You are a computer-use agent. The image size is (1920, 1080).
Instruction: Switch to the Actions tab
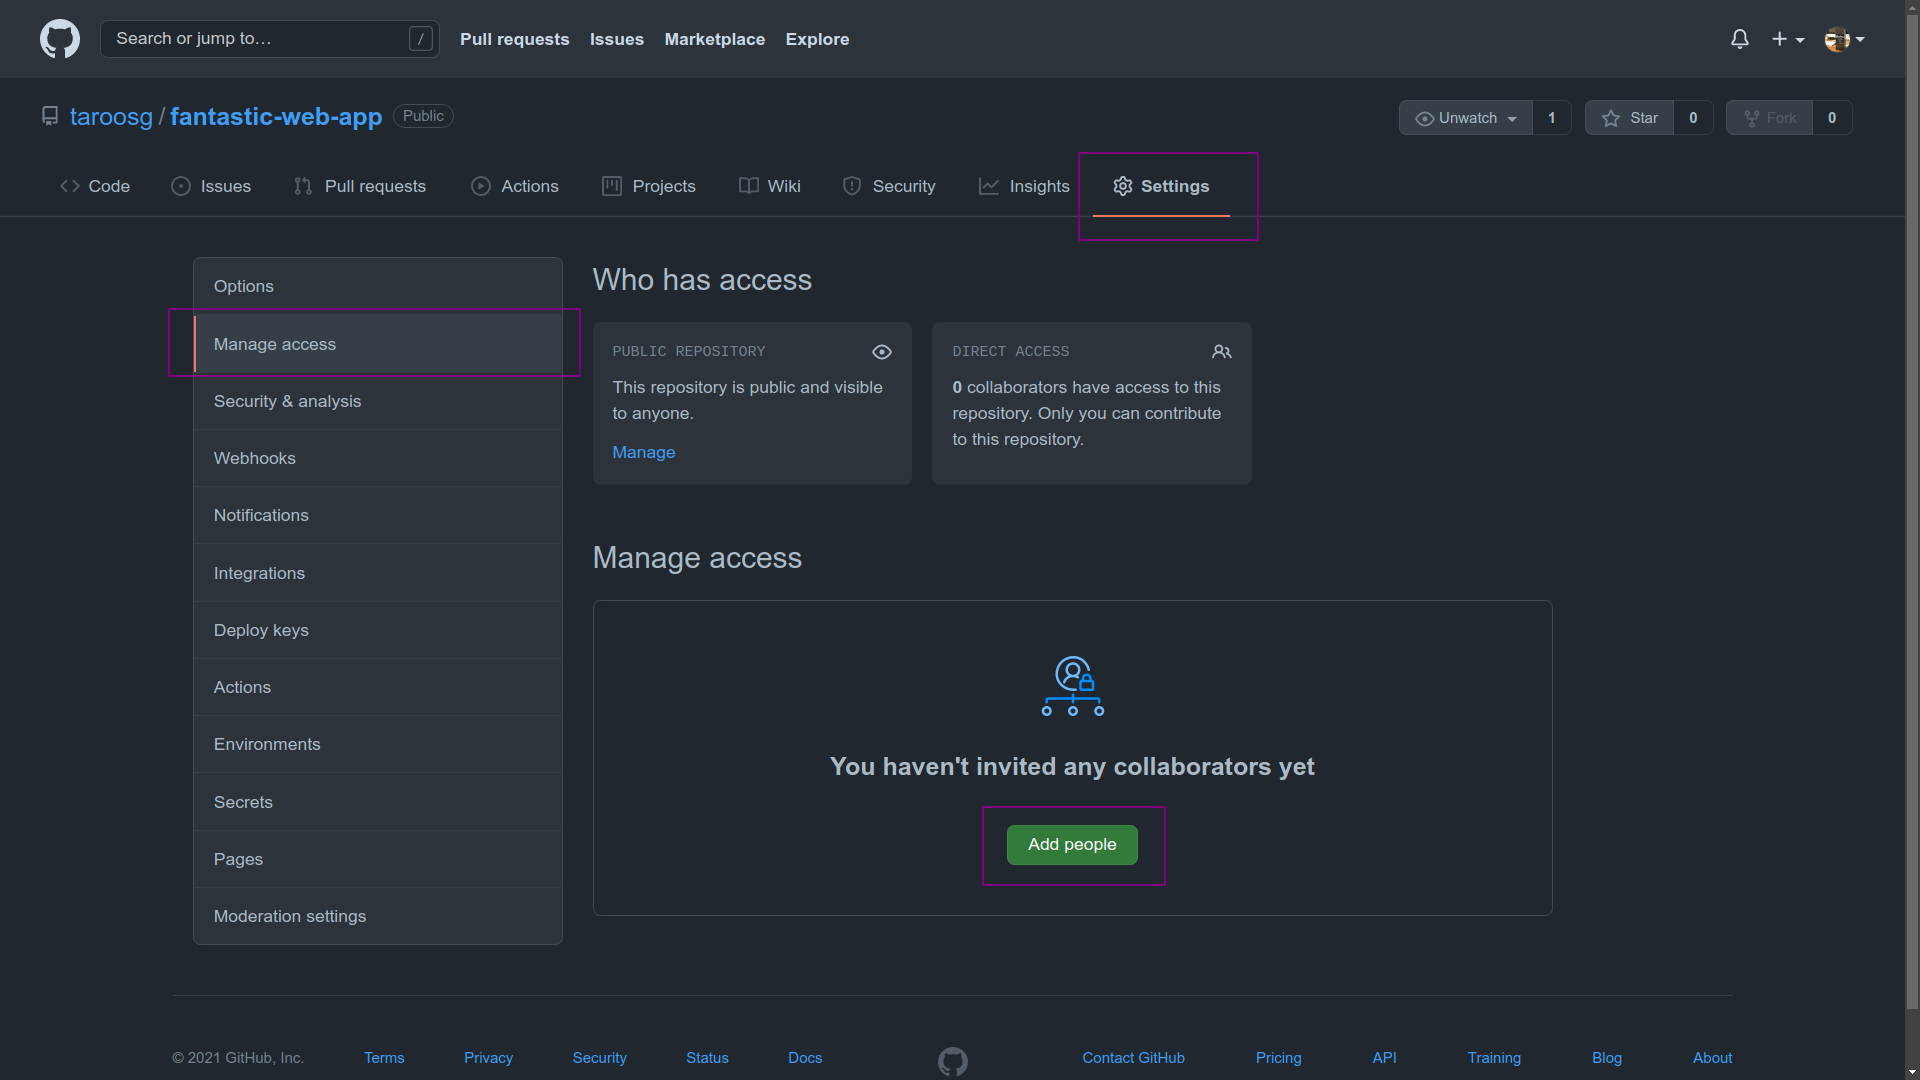pos(515,186)
